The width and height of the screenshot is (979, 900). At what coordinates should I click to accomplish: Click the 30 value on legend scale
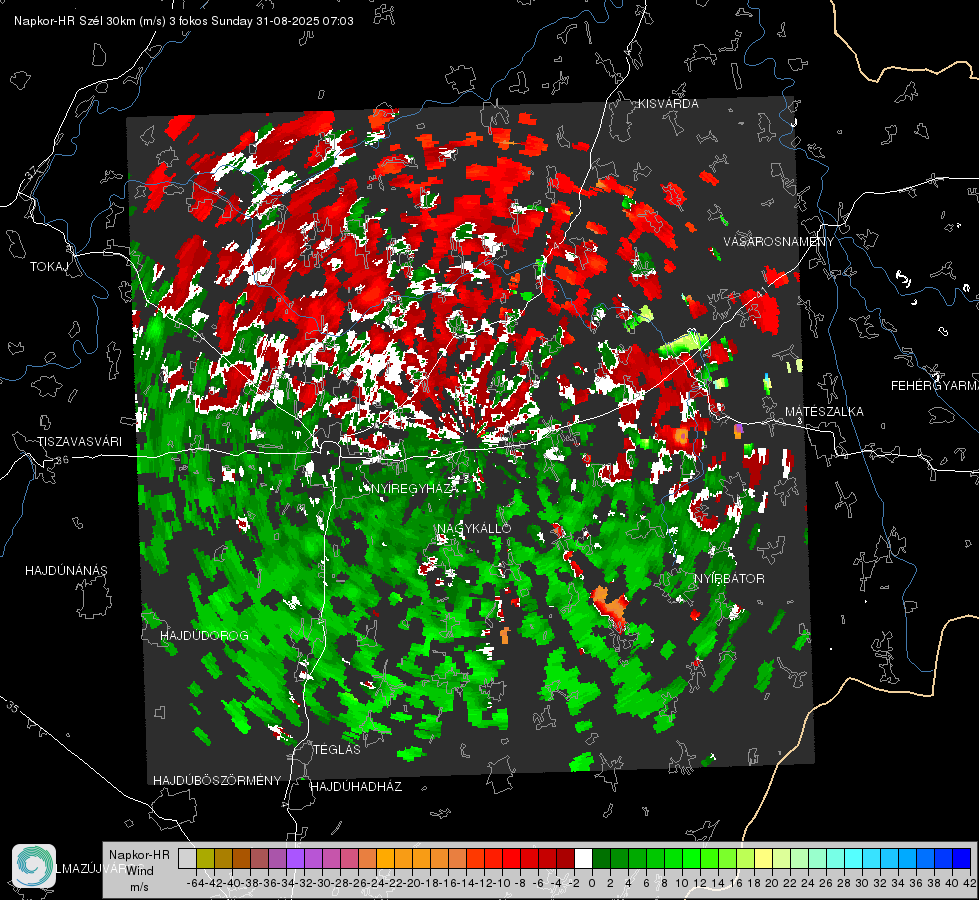tap(862, 883)
